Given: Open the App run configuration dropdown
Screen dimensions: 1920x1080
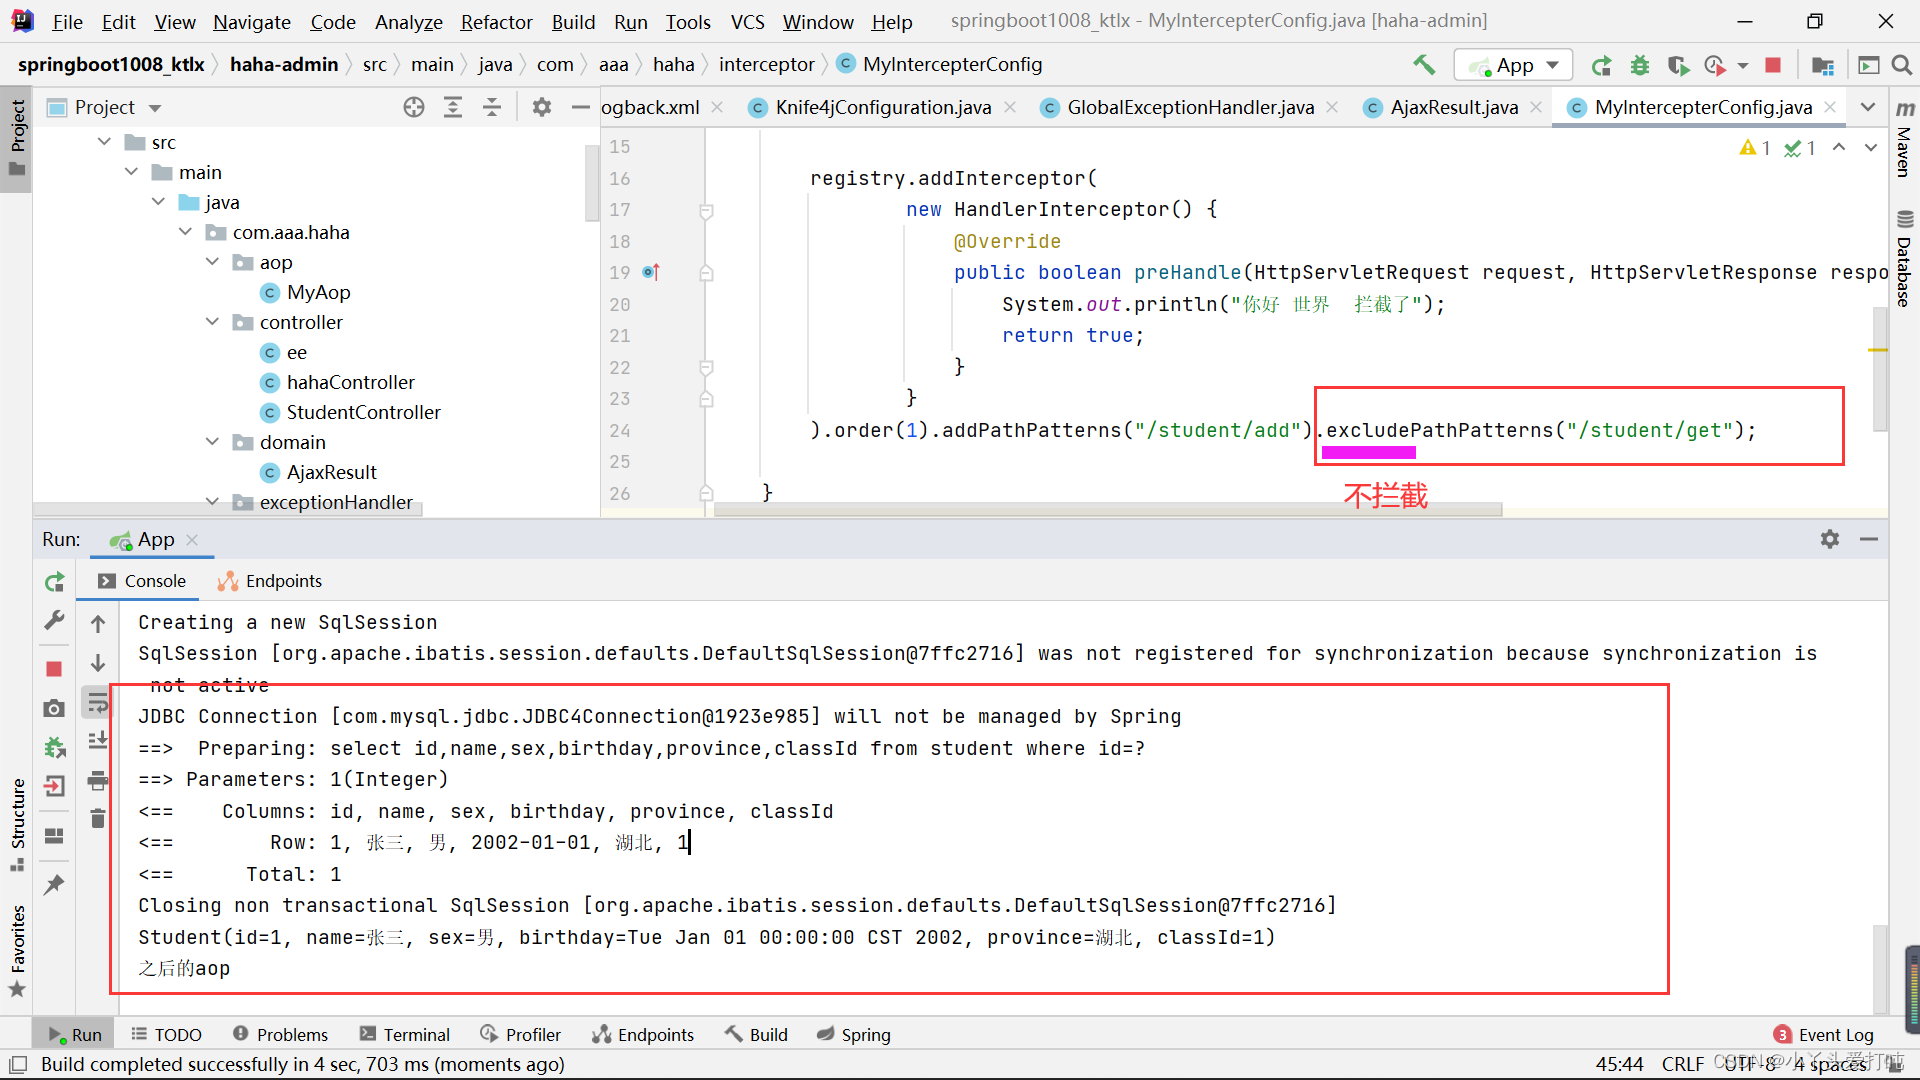Looking at the screenshot, I should point(1513,65).
